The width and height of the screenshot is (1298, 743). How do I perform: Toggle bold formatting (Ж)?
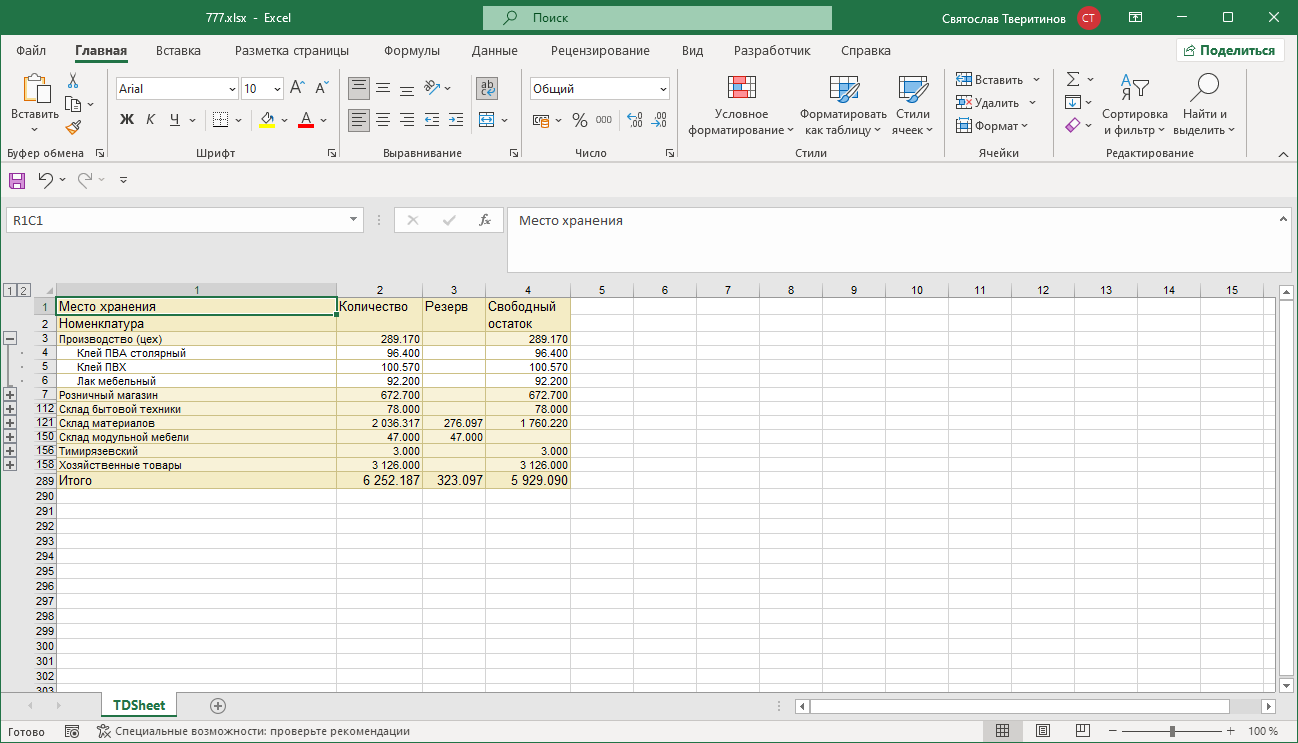coord(127,120)
